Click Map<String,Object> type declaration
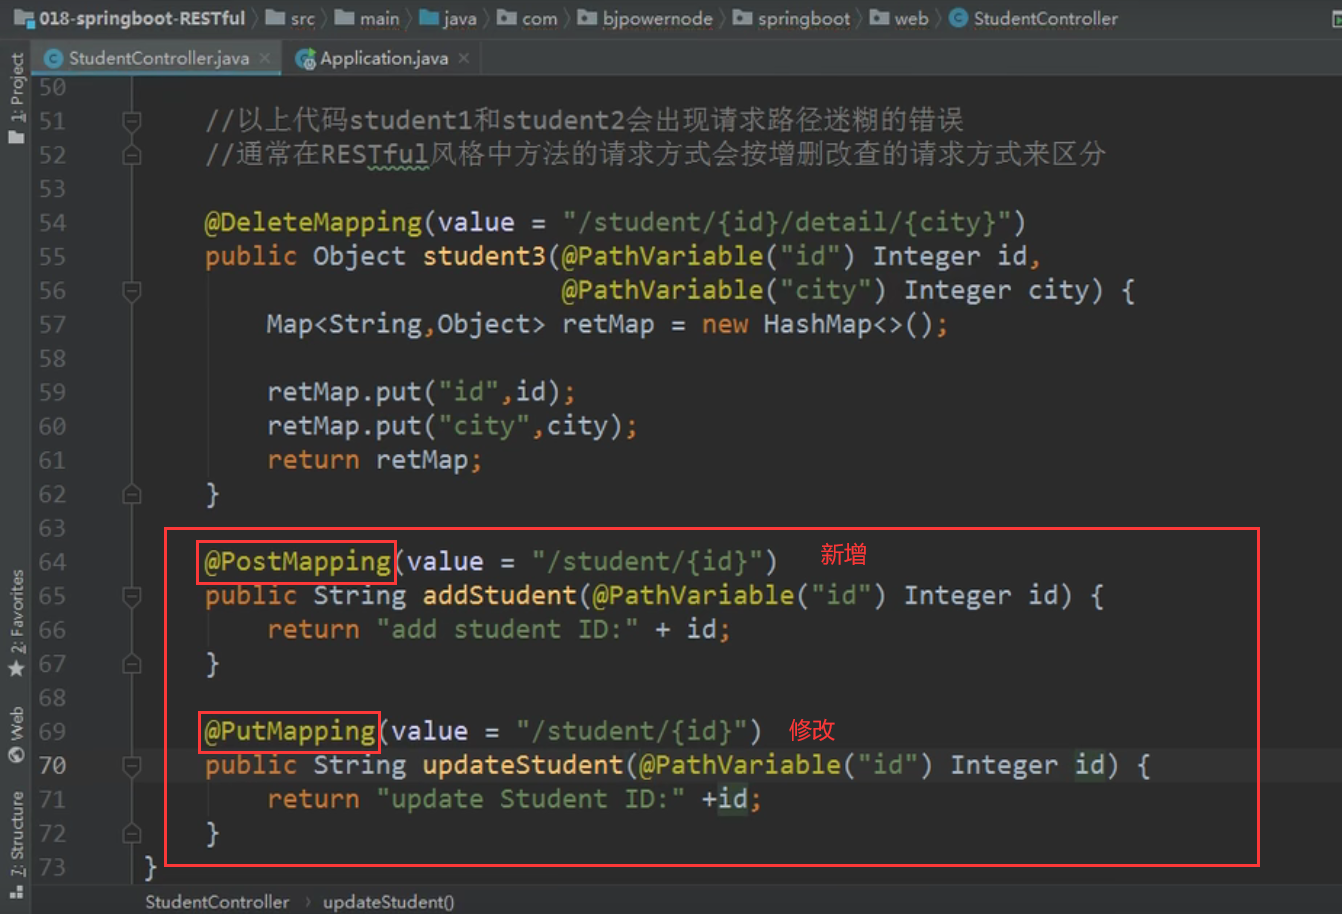1342x914 pixels. pos(406,324)
